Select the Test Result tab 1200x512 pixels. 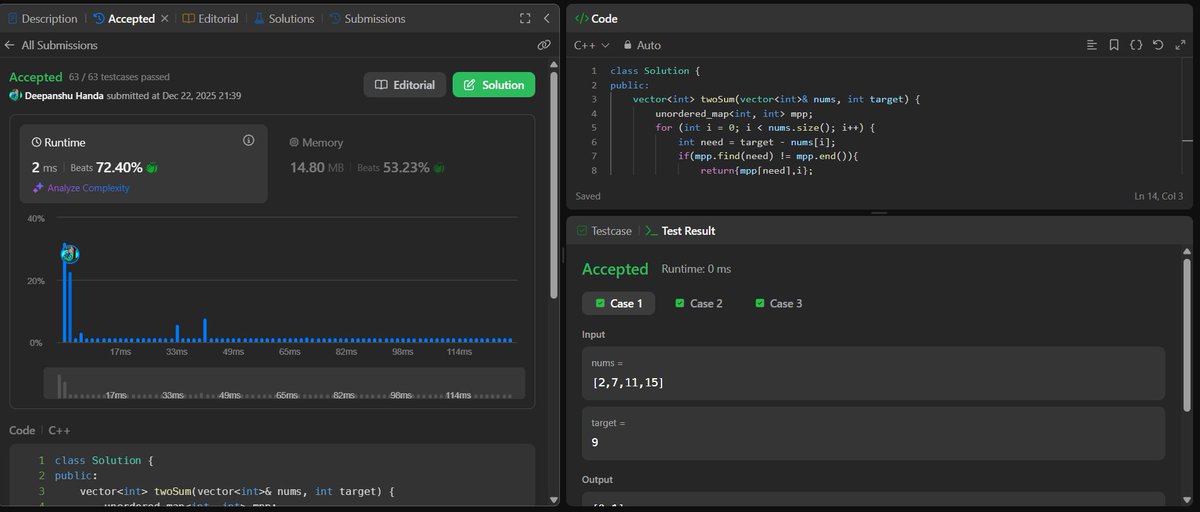(x=679, y=231)
